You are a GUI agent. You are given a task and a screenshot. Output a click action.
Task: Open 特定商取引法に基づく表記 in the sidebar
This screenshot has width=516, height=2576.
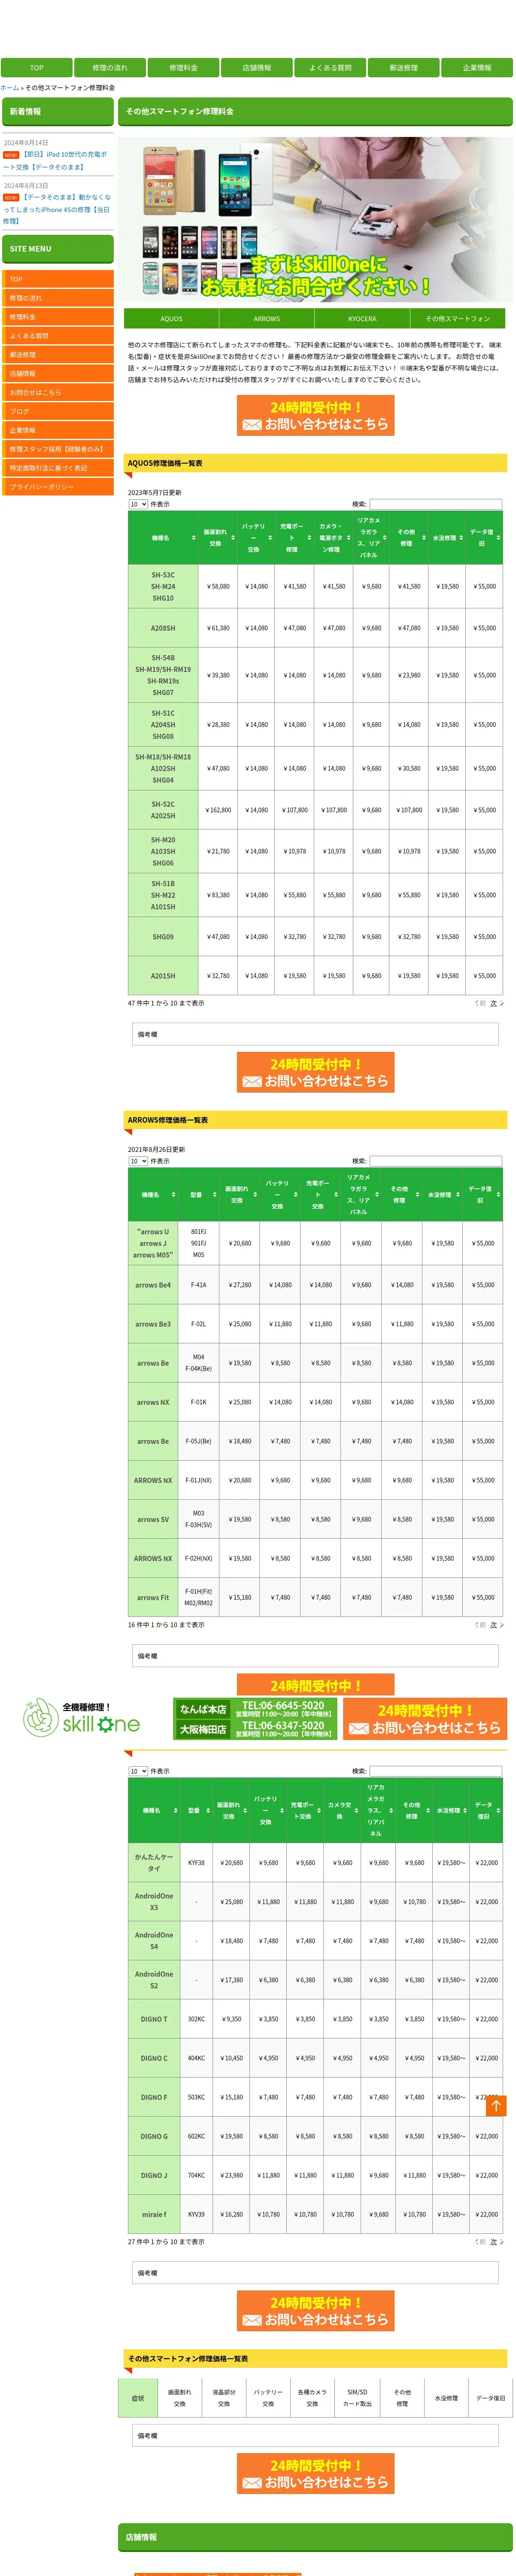pyautogui.click(x=58, y=468)
